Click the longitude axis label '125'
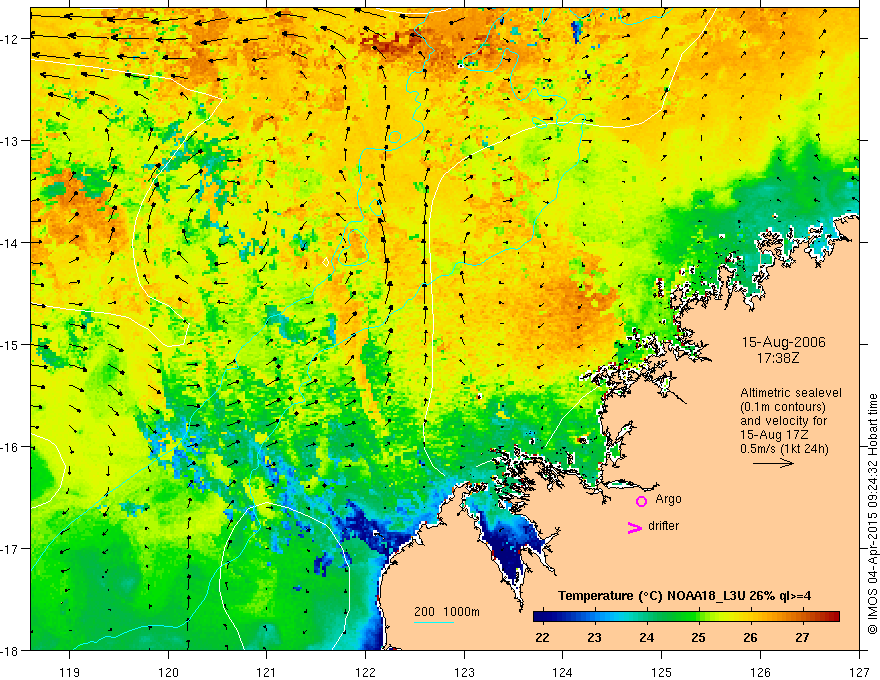Screen dimensions: 880x680 coord(662,672)
